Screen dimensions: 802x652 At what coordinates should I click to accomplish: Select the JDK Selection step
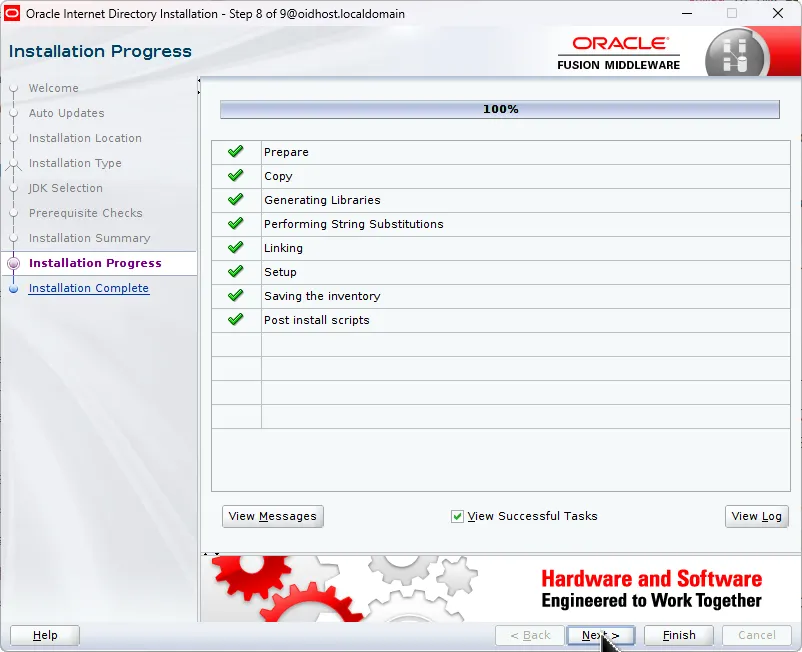pos(66,188)
